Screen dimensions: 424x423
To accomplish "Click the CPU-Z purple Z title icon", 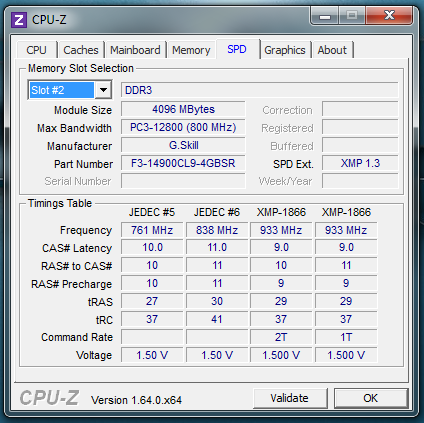I will click(19, 20).
